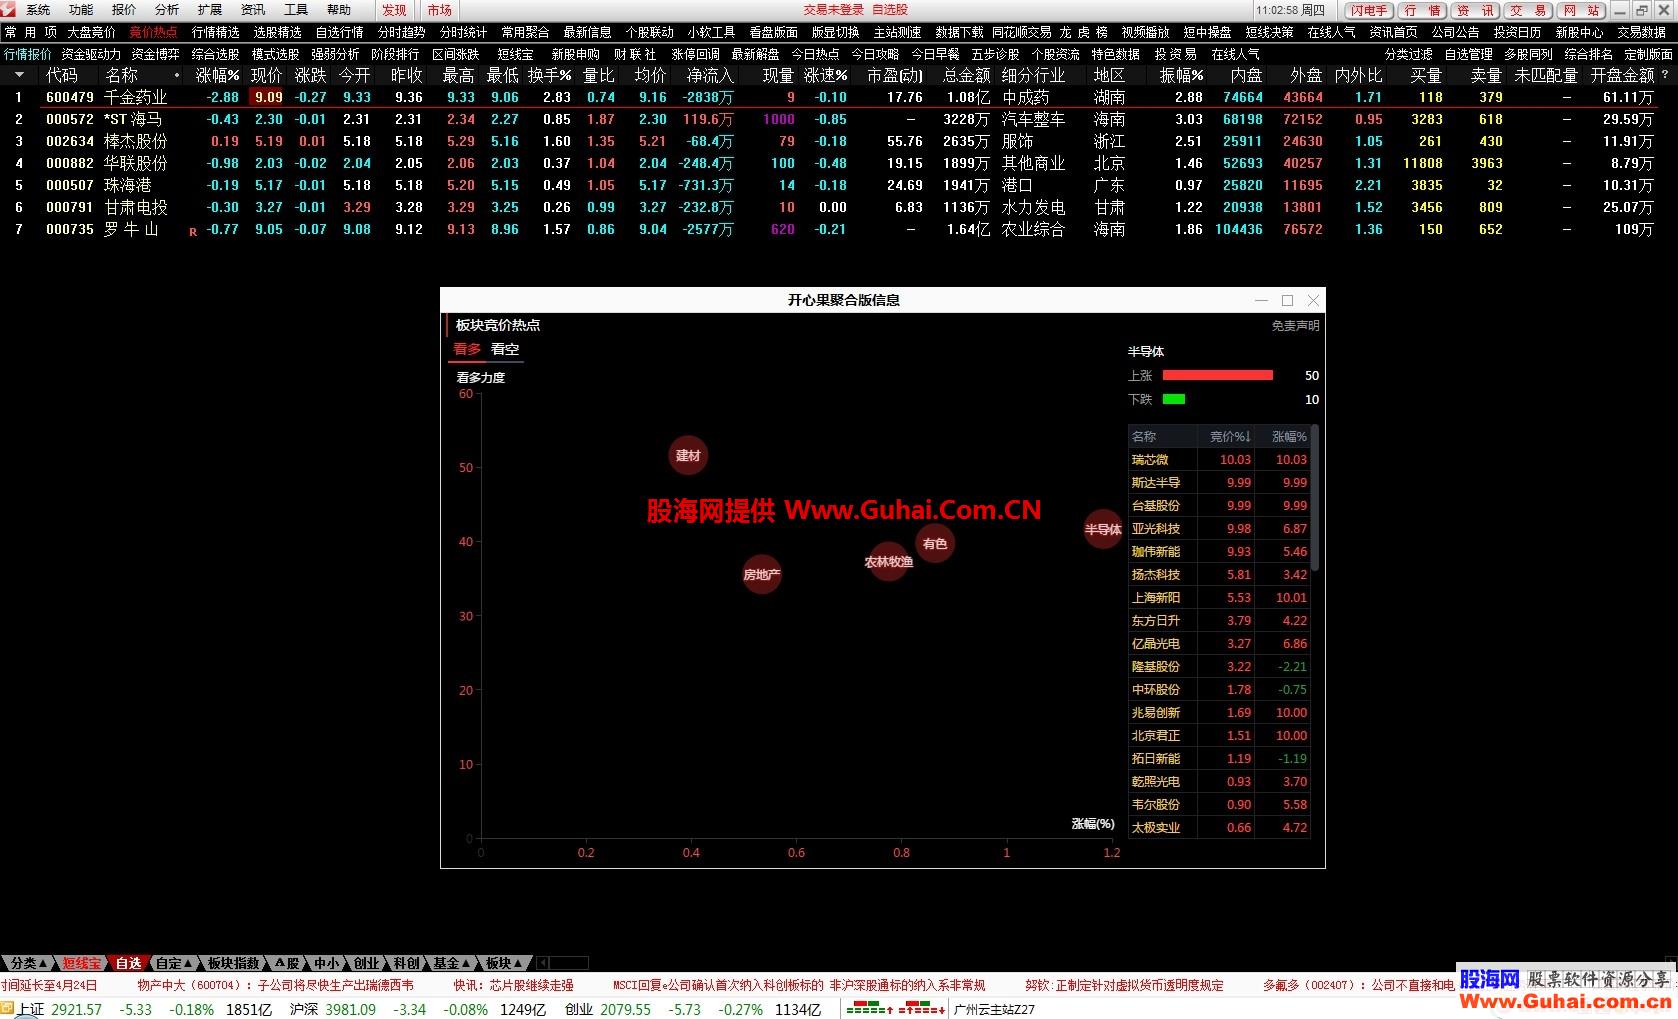Click the 建材 sector bubble

[688, 456]
